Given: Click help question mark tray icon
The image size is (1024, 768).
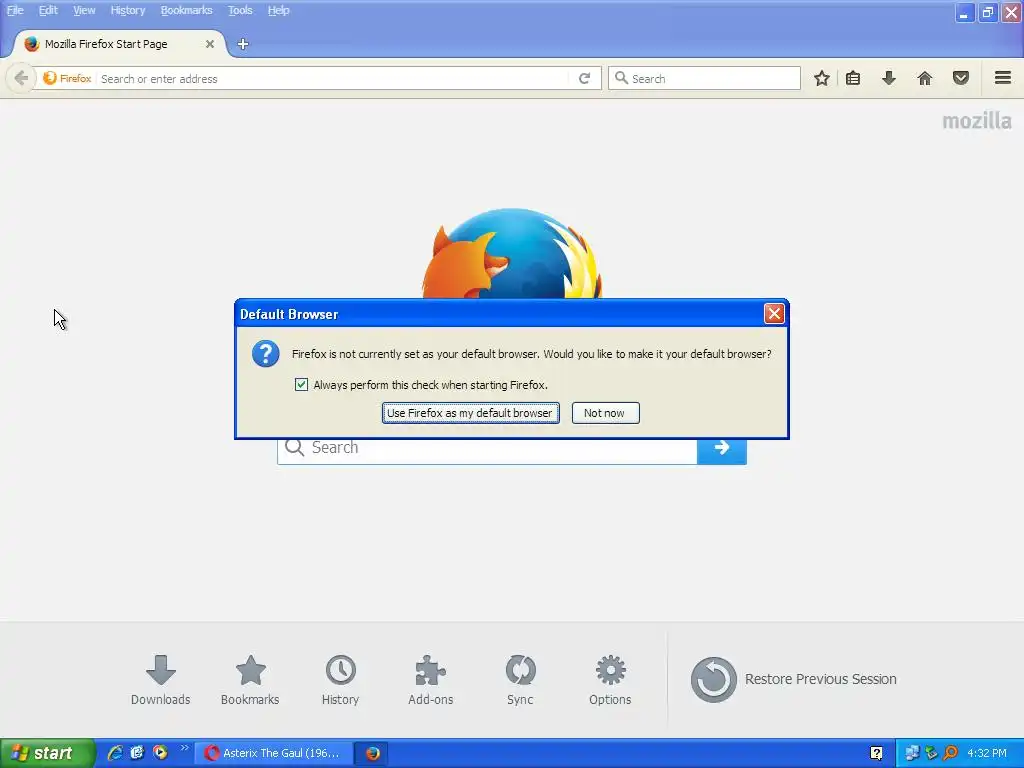Looking at the screenshot, I should [x=876, y=753].
